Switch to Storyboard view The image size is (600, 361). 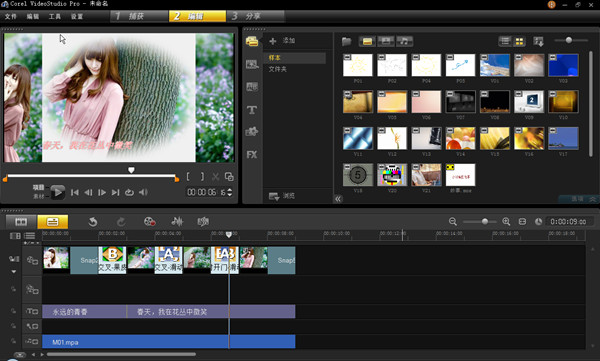click(21, 222)
